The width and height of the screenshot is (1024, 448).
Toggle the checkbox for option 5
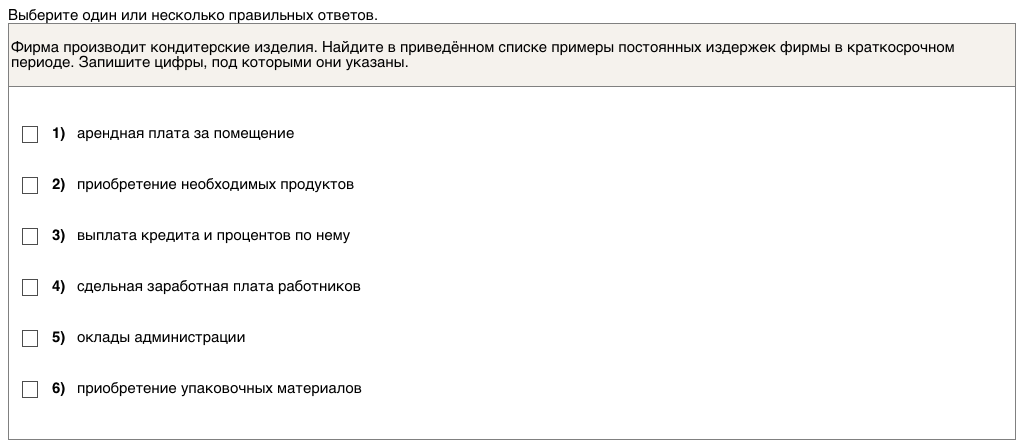[30, 338]
